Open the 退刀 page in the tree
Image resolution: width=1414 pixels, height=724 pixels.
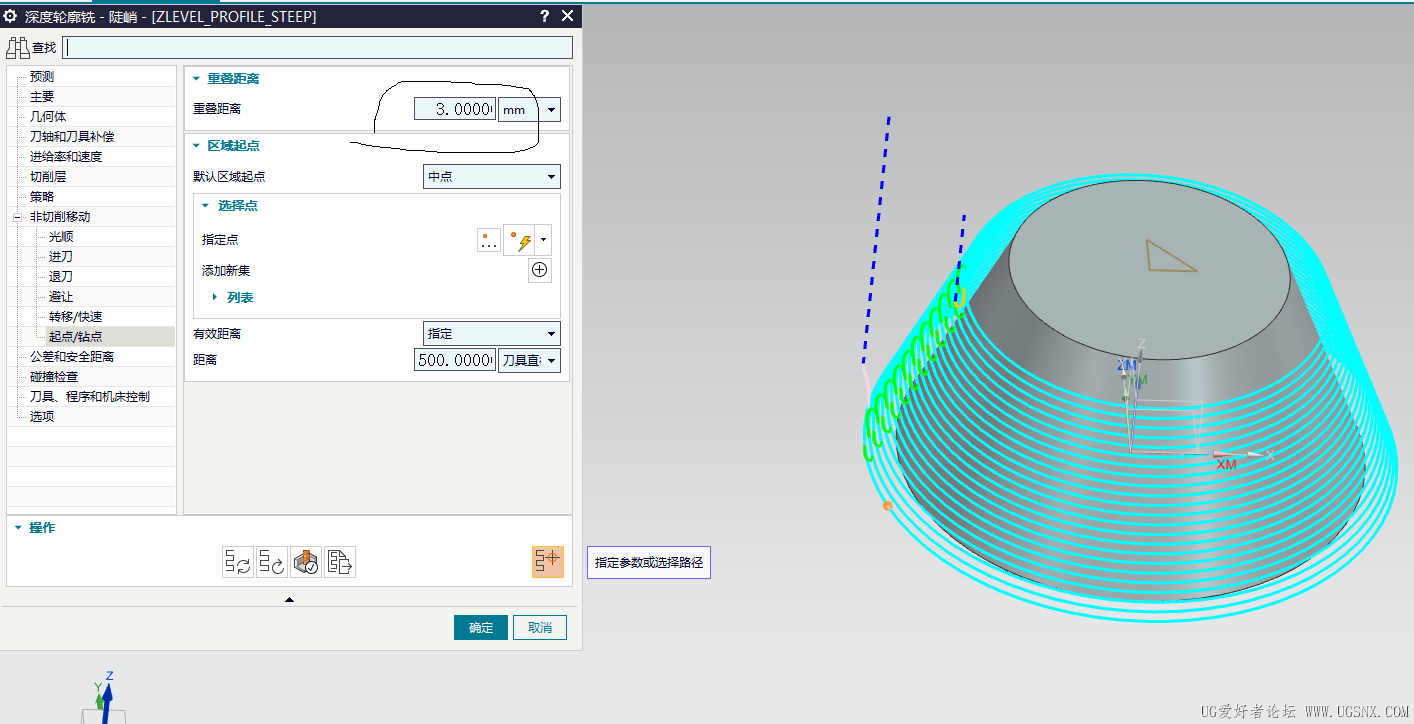coord(61,277)
